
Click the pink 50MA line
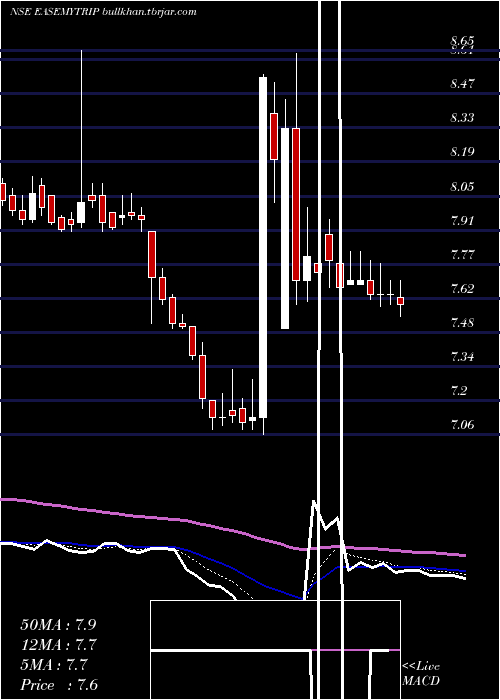click(x=233, y=529)
